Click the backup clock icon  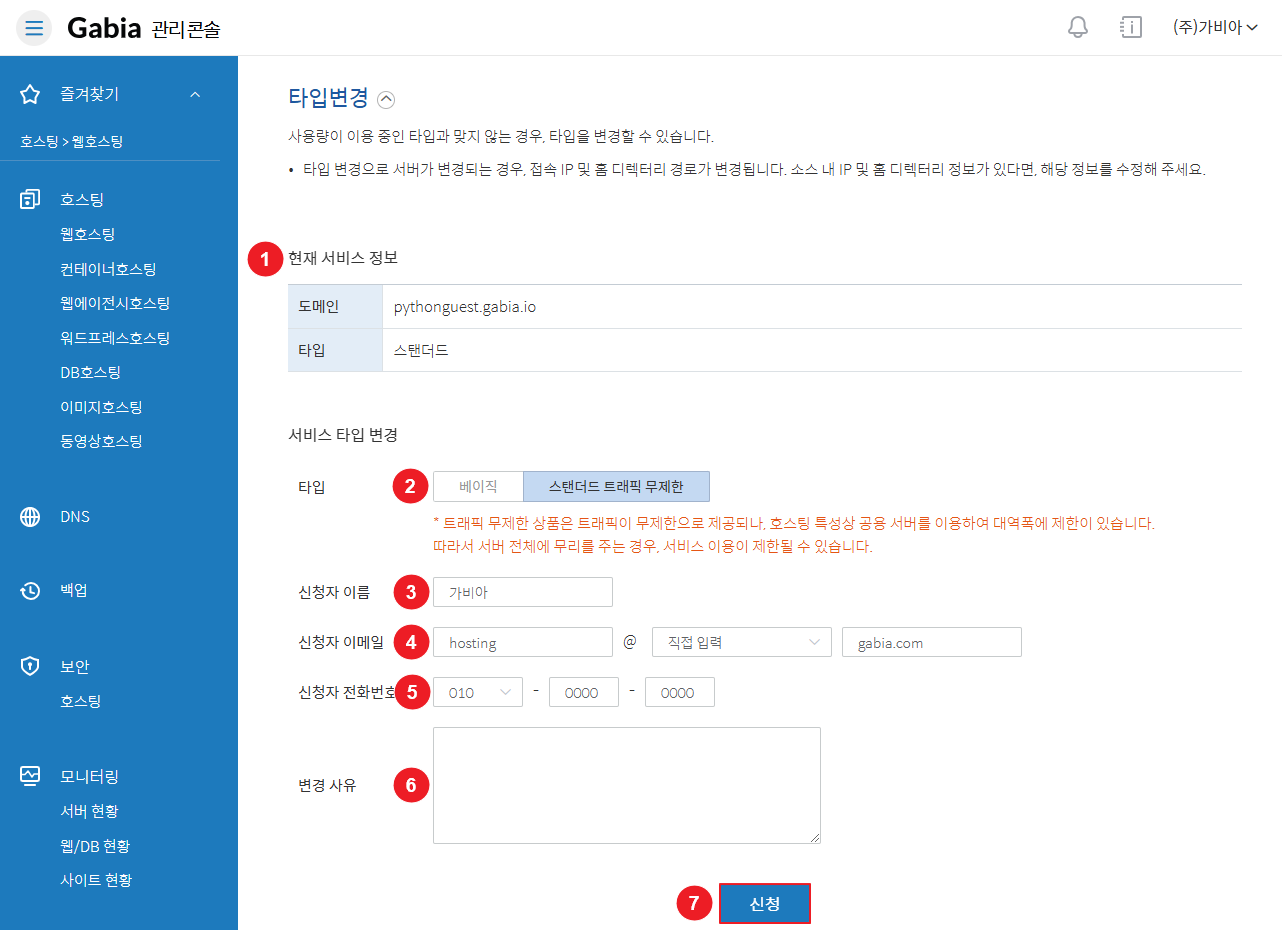(30, 590)
